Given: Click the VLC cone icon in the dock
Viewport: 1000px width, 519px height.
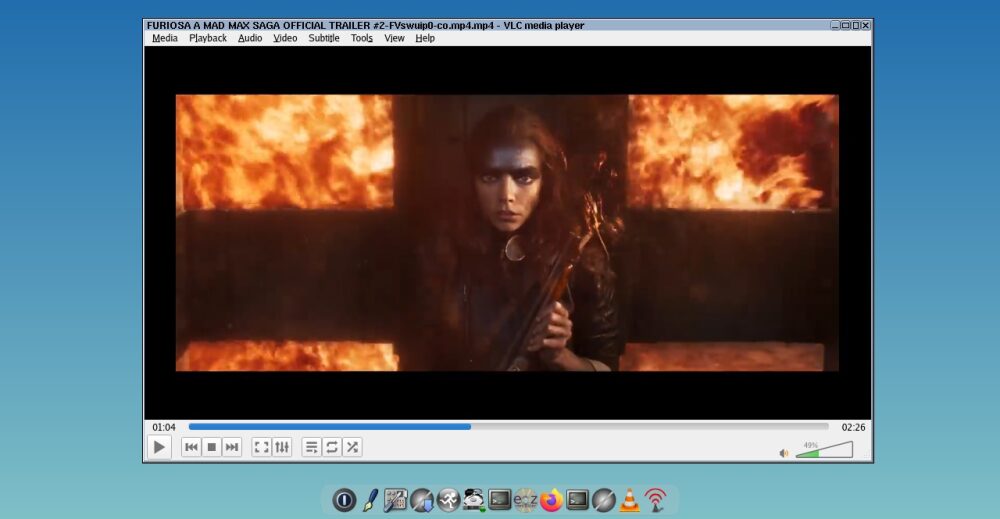Looking at the screenshot, I should [629, 500].
